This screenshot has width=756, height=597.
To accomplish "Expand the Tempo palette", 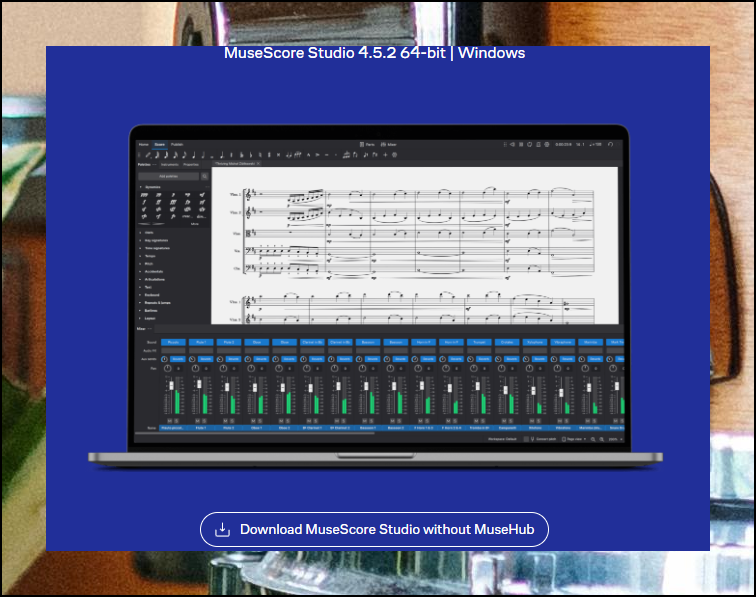I will [141, 256].
